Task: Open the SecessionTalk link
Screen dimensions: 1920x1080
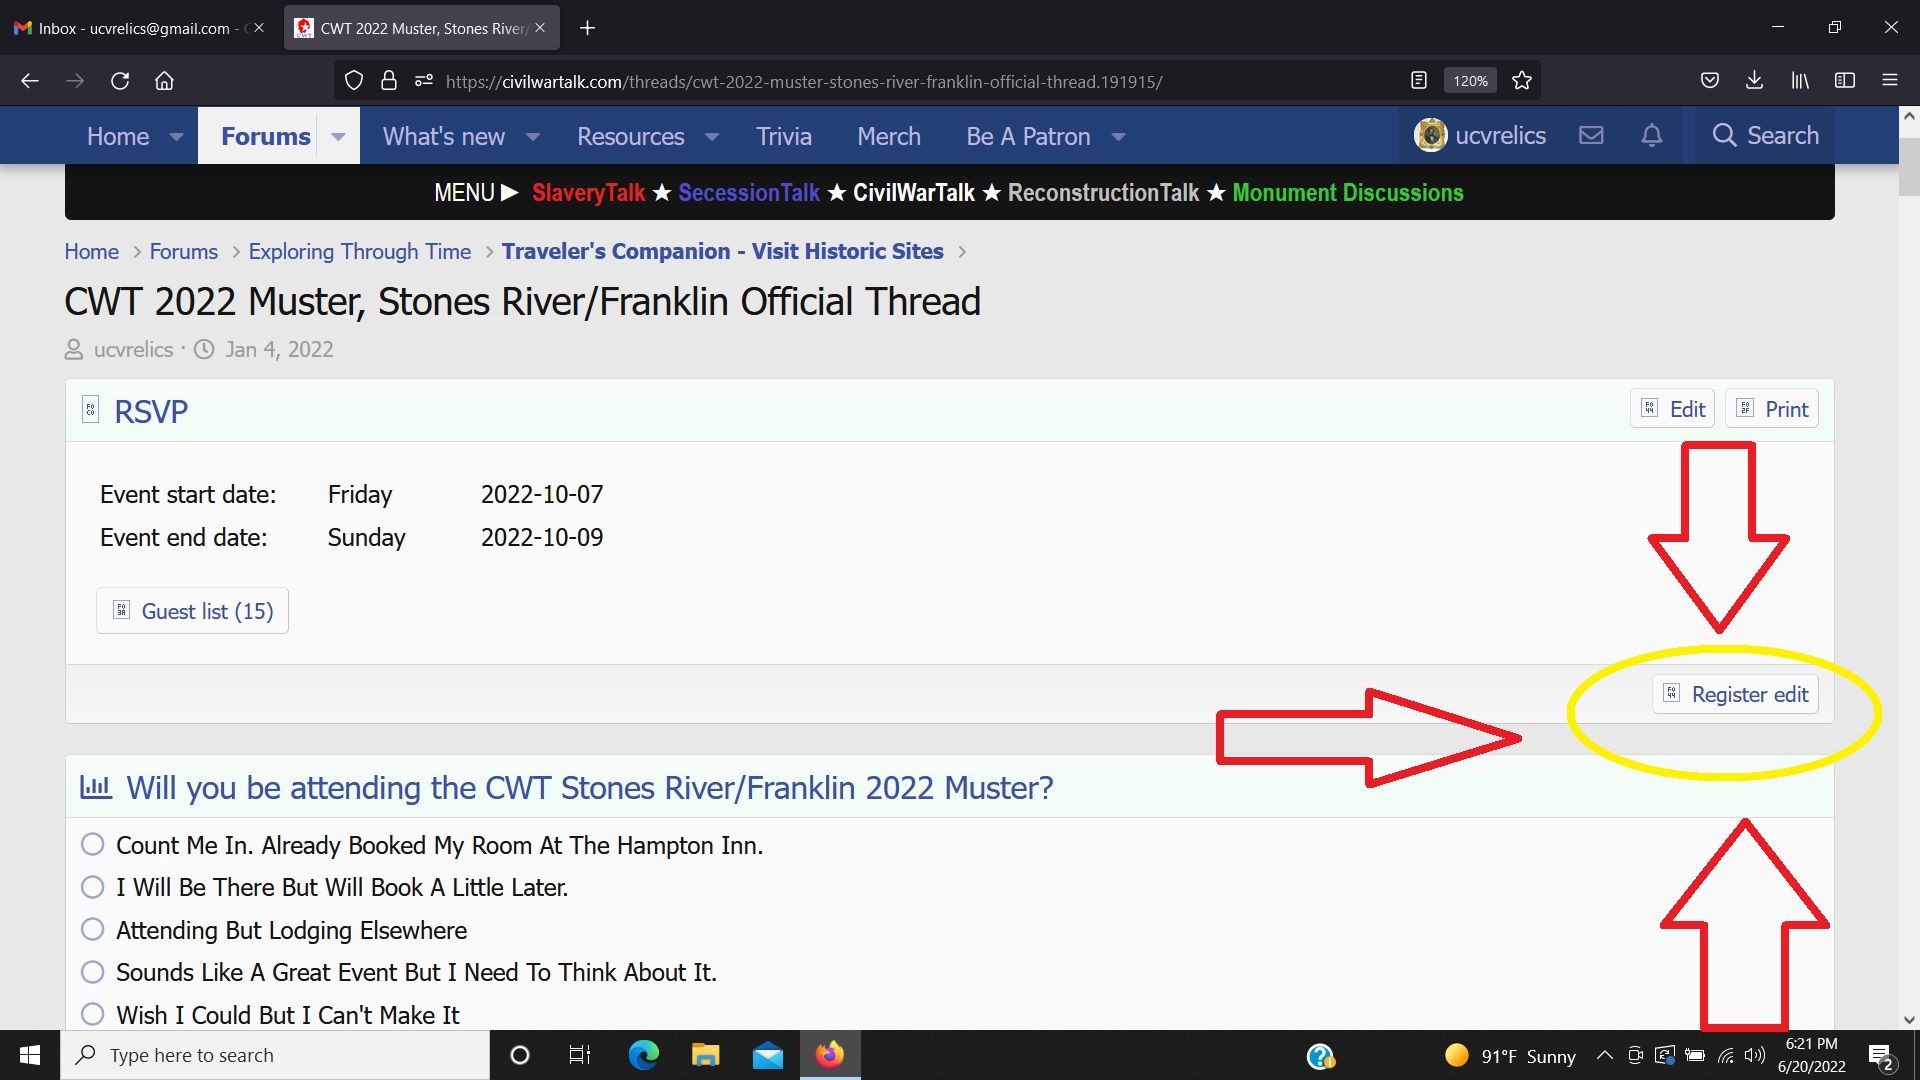Action: tap(749, 193)
